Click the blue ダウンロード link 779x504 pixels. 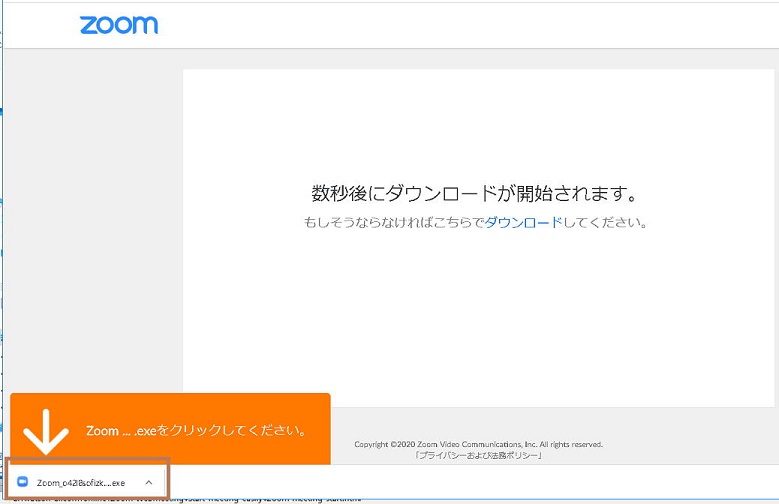pos(524,223)
